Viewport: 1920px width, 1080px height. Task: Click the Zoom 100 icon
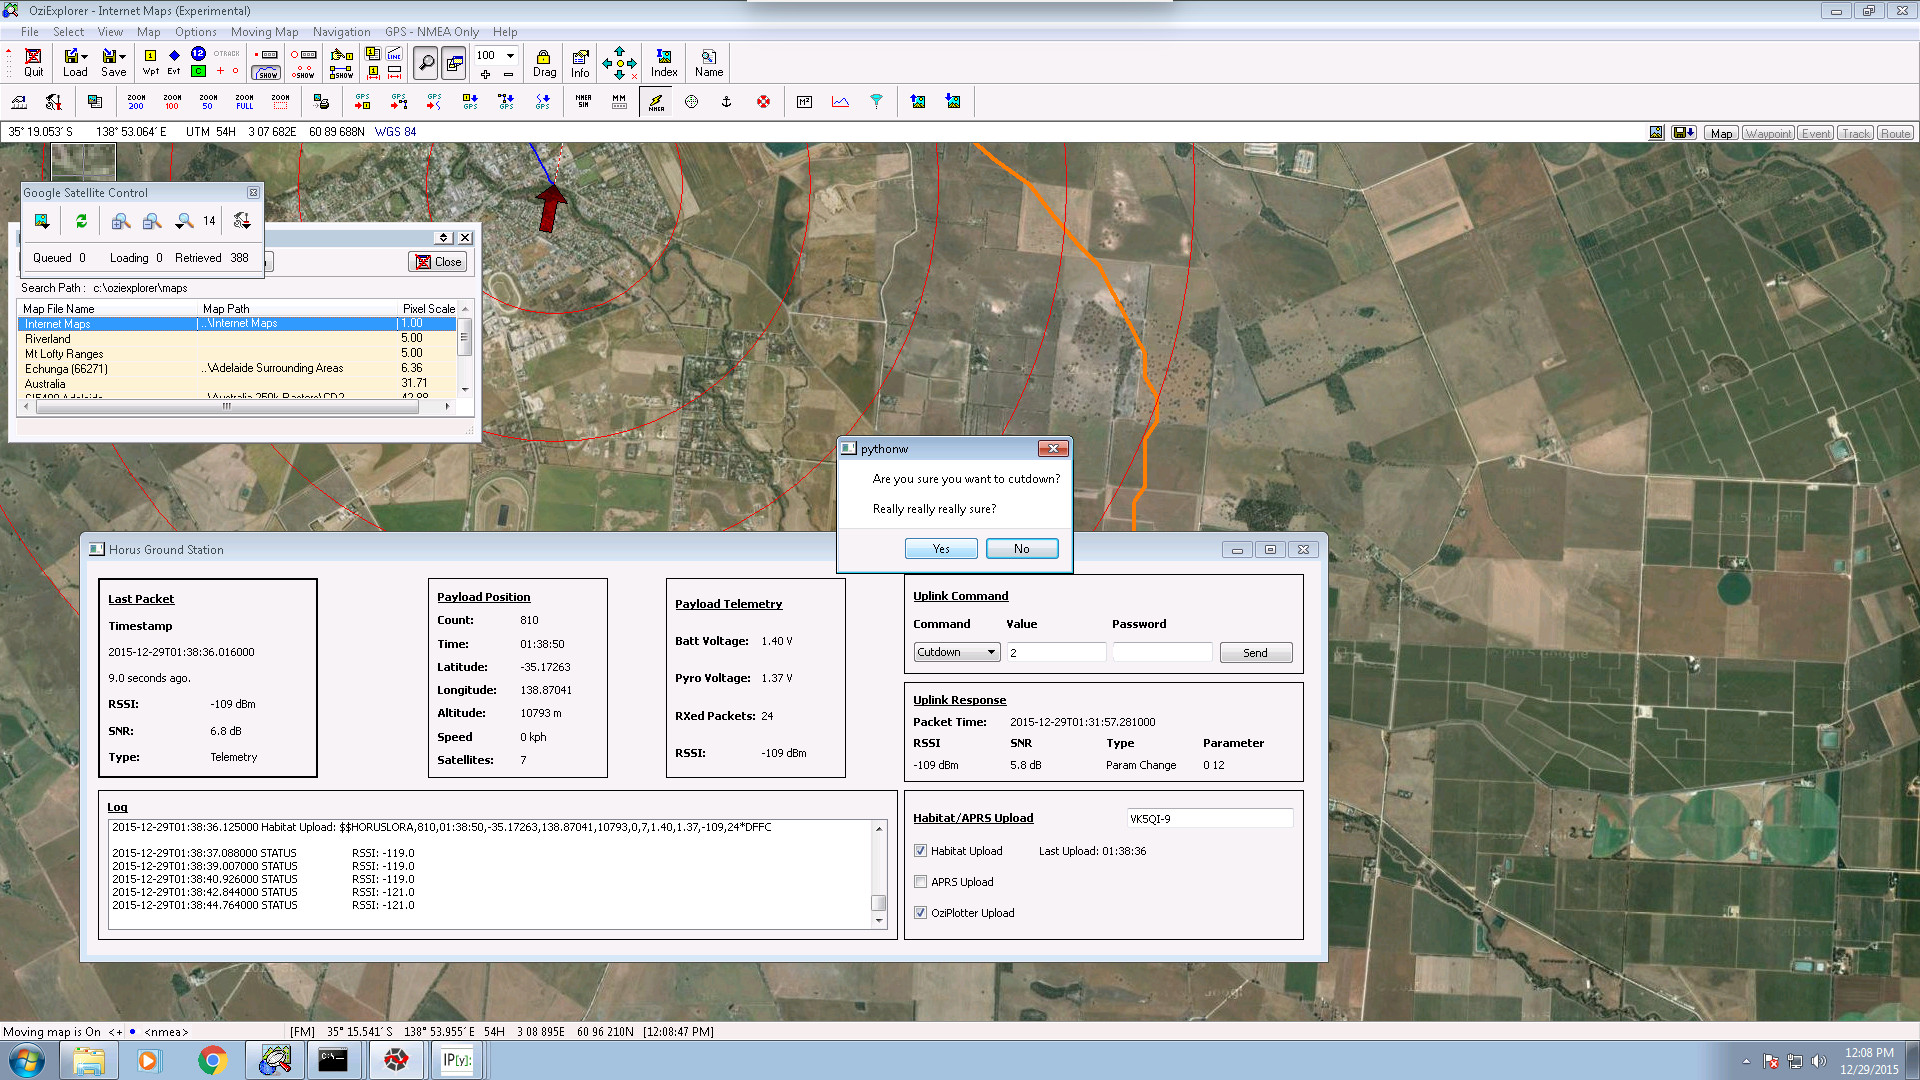coord(172,102)
